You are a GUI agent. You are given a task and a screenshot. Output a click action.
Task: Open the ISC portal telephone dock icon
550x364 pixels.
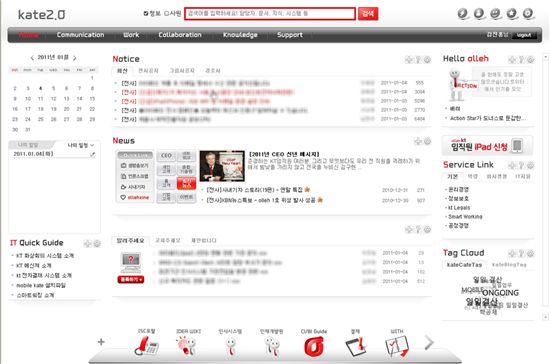(x=146, y=346)
